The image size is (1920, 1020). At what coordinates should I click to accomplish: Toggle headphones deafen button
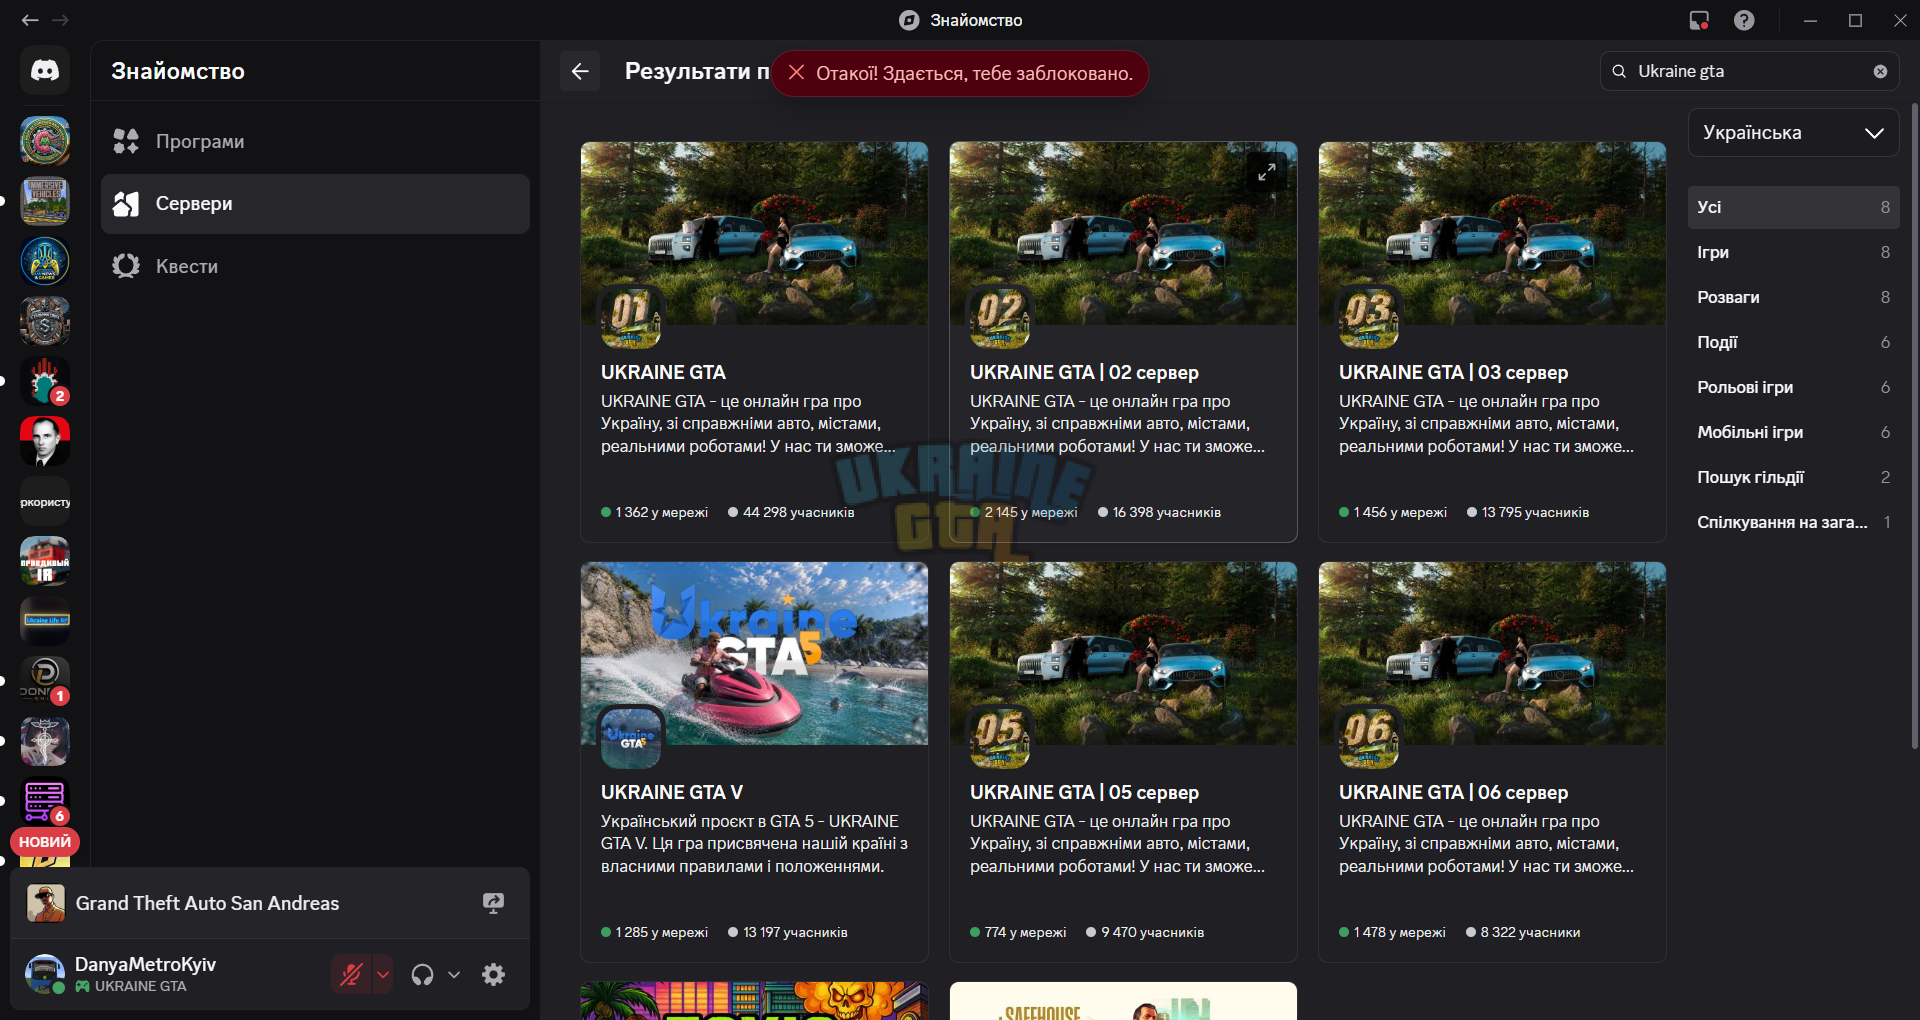423,974
